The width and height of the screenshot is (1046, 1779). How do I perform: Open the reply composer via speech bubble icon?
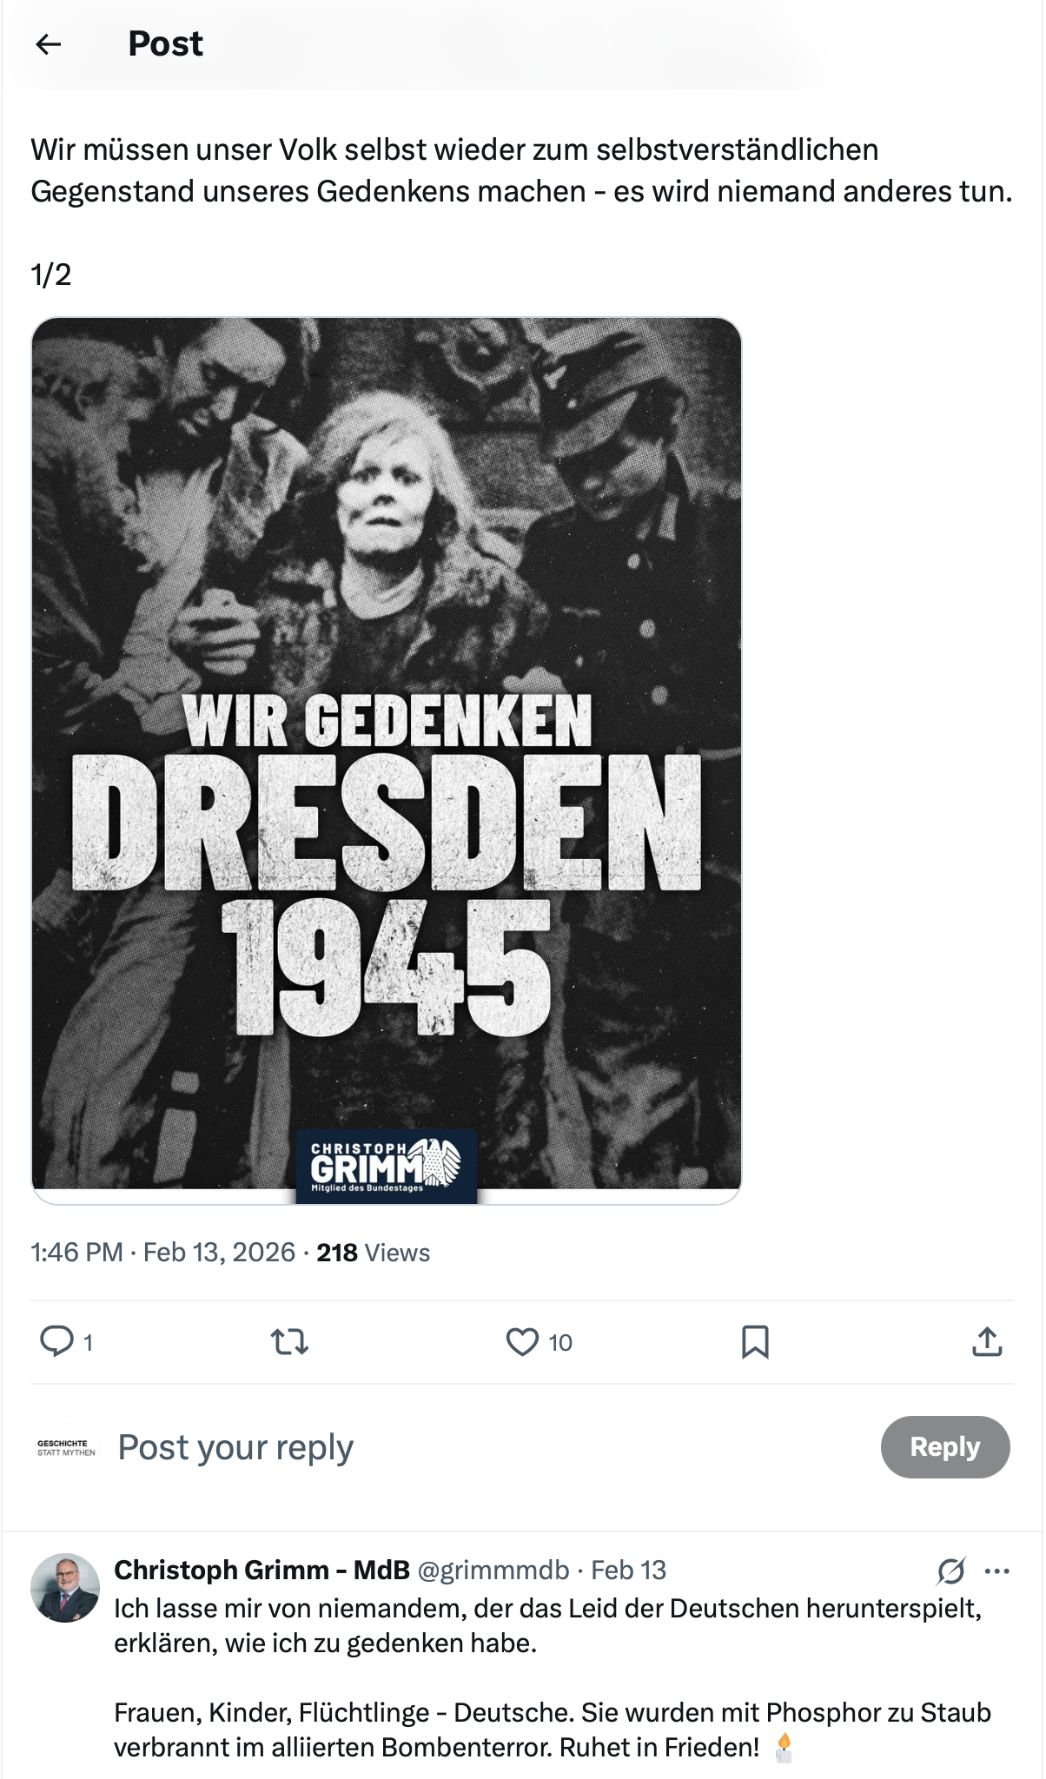pos(58,1343)
